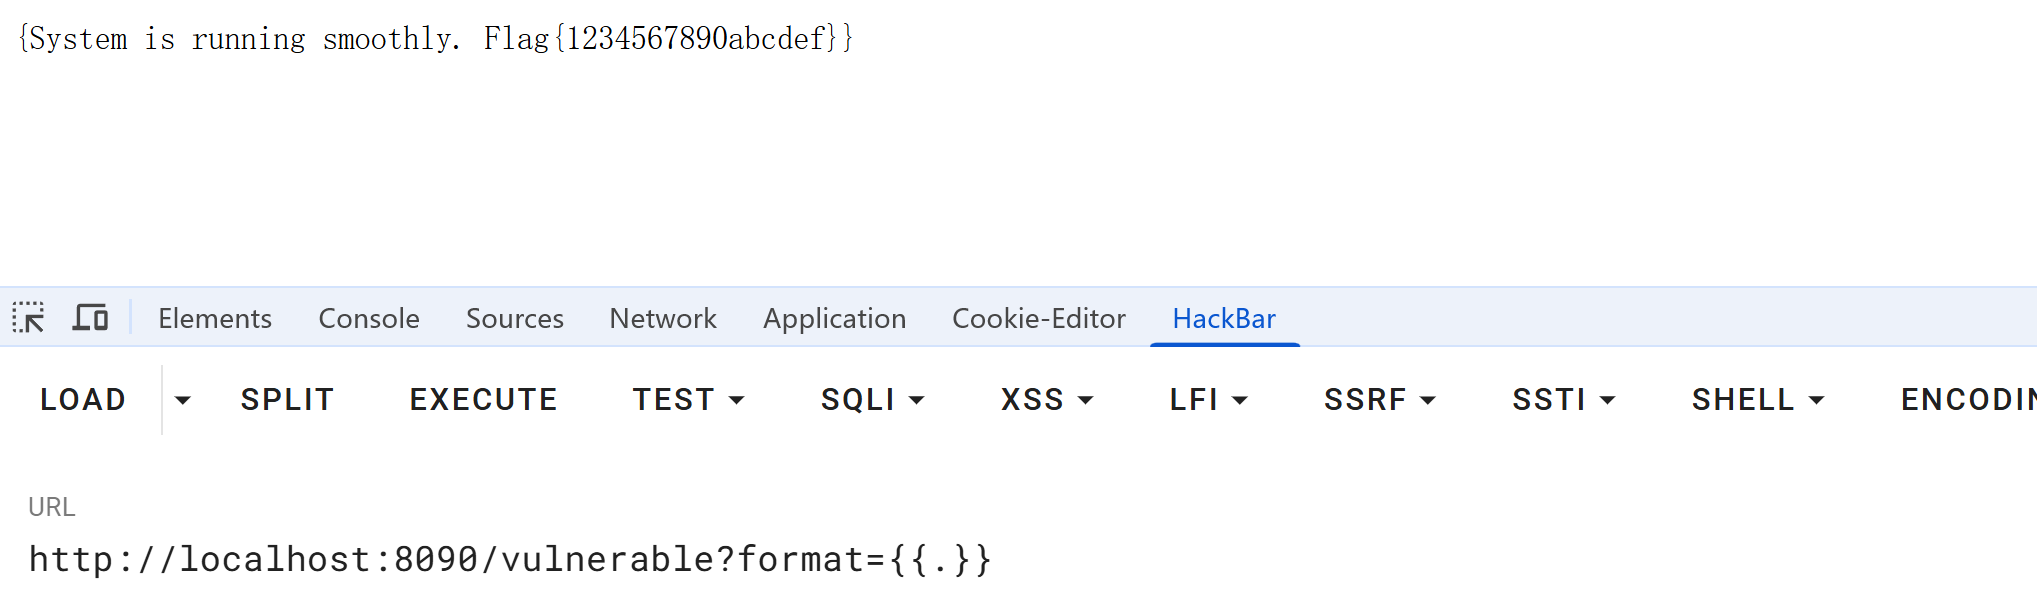
Task: Select the Cookie-Editor tab
Action: tap(1039, 318)
